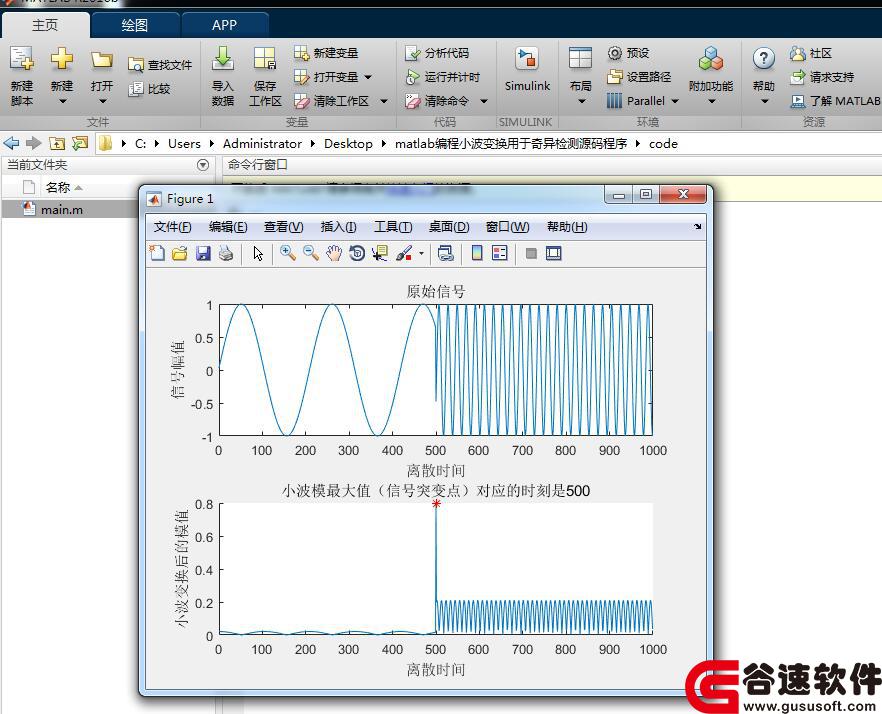Click the 导入数据 (Import Data) icon
Image resolution: width=882 pixels, height=714 pixels.
tap(223, 59)
